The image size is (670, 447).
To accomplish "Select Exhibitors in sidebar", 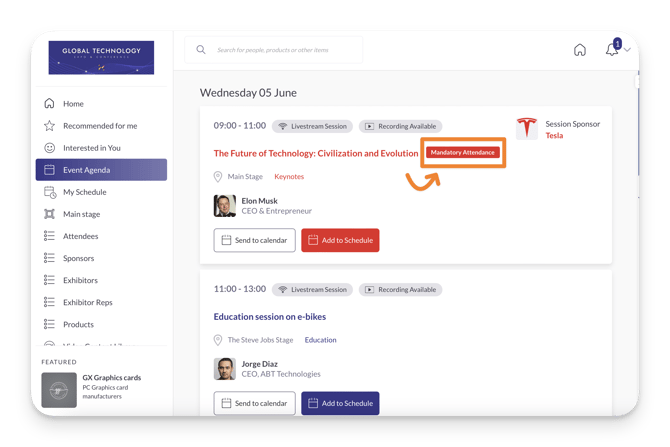I will pos(80,280).
